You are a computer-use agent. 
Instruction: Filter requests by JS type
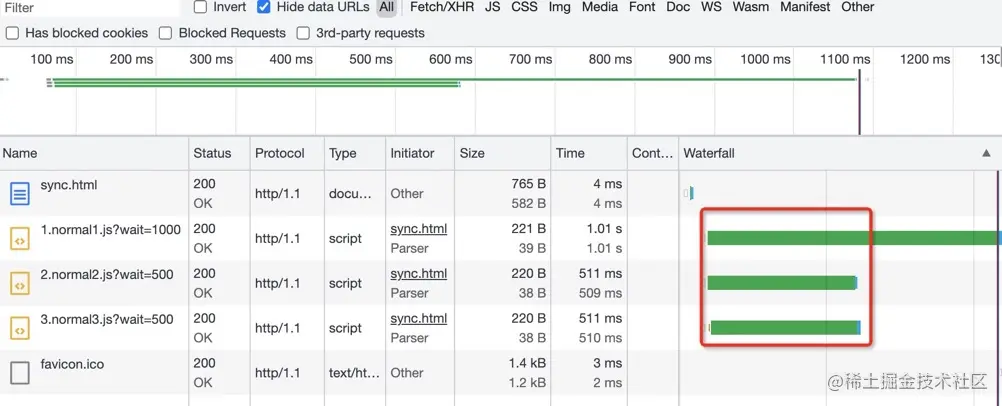click(x=493, y=7)
